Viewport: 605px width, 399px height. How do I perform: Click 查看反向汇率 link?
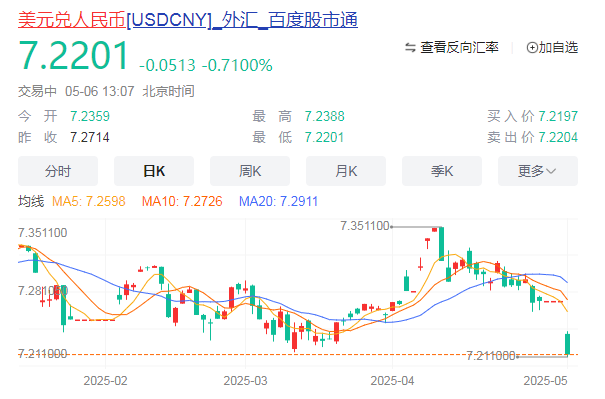pyautogui.click(x=459, y=48)
